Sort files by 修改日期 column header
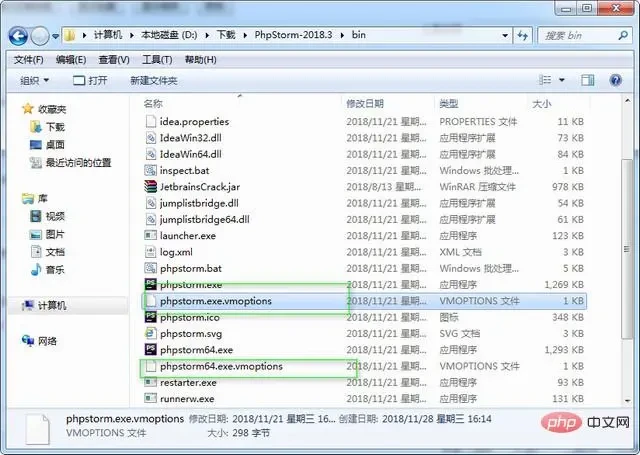The height and width of the screenshot is (455, 640). coord(368,103)
